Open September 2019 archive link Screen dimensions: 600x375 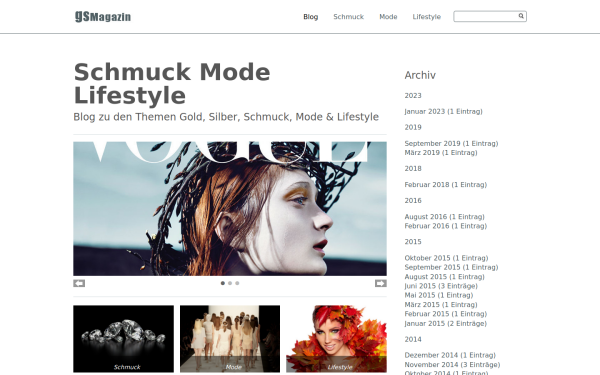(451, 143)
